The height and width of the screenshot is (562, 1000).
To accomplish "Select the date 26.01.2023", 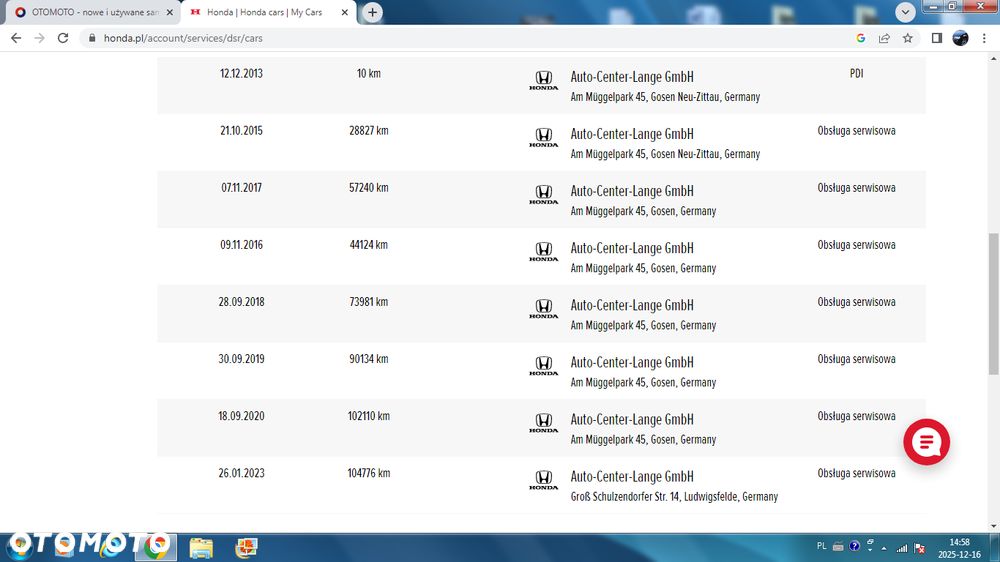I will point(241,473).
